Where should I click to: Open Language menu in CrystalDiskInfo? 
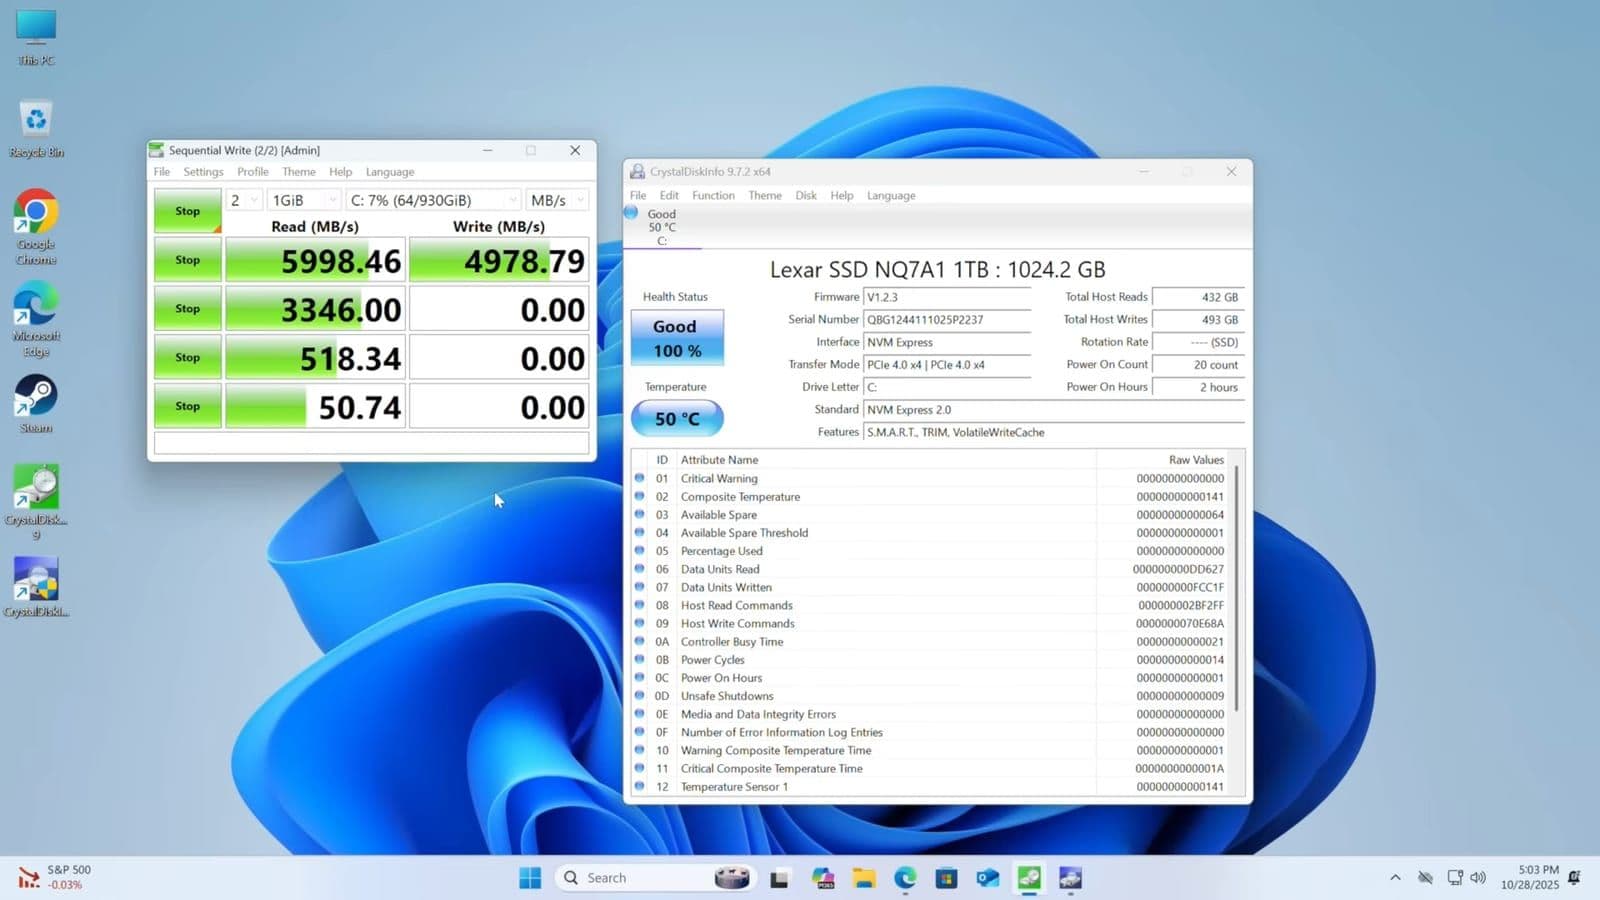pos(891,196)
